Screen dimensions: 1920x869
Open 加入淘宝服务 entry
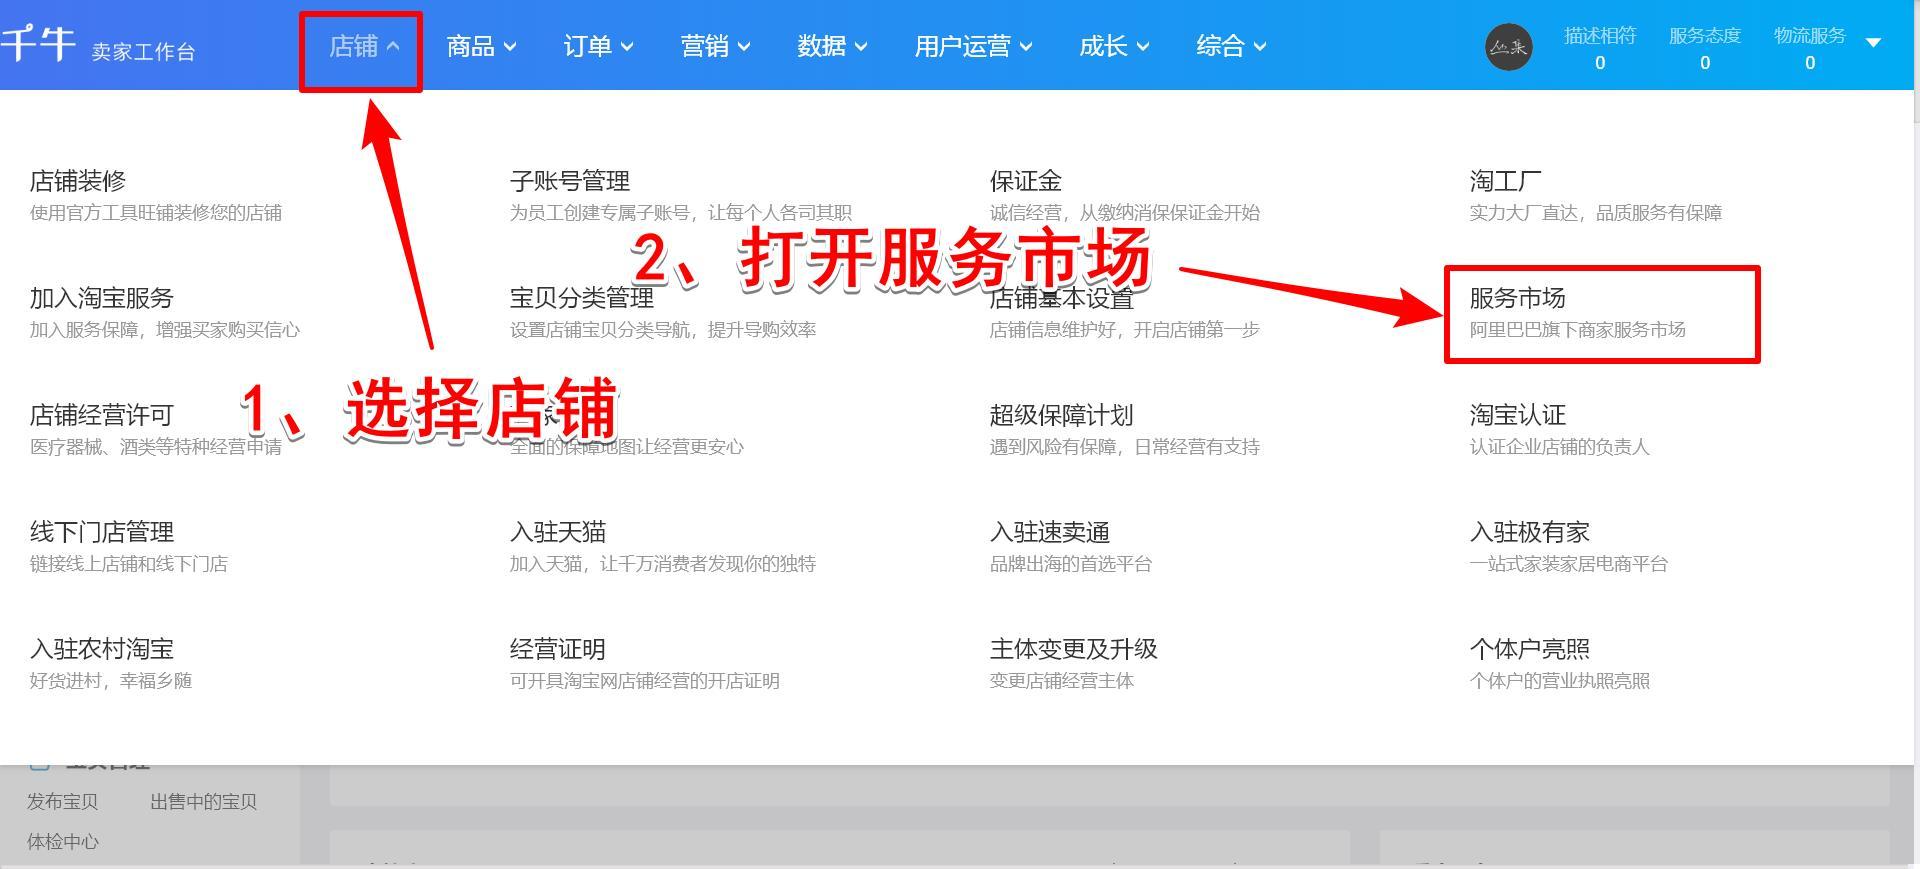click(x=102, y=298)
